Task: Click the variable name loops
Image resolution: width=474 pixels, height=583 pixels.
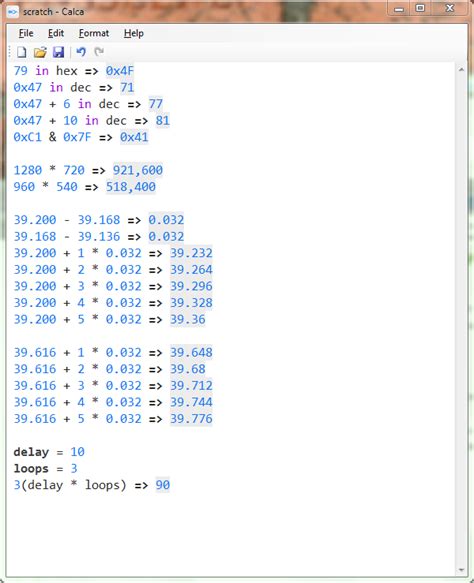Action: coord(31,468)
